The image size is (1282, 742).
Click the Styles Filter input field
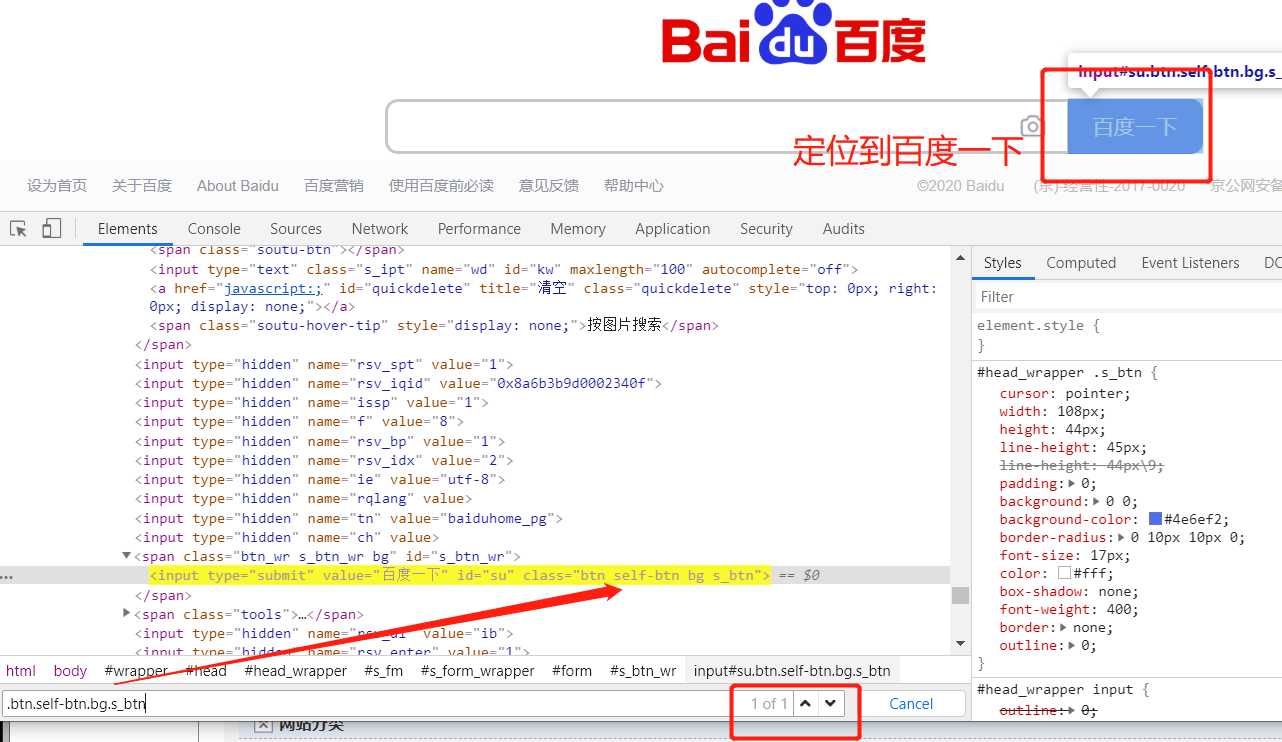(x=1127, y=297)
